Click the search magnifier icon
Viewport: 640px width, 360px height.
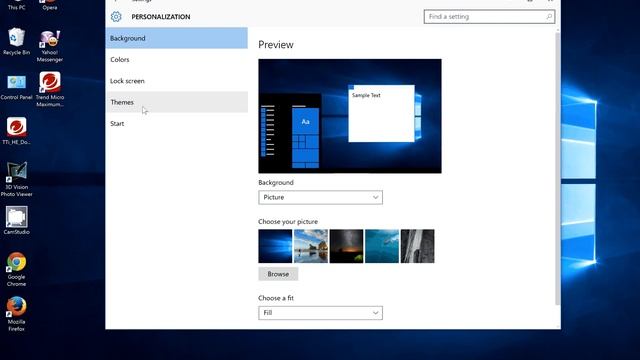[x=549, y=16]
